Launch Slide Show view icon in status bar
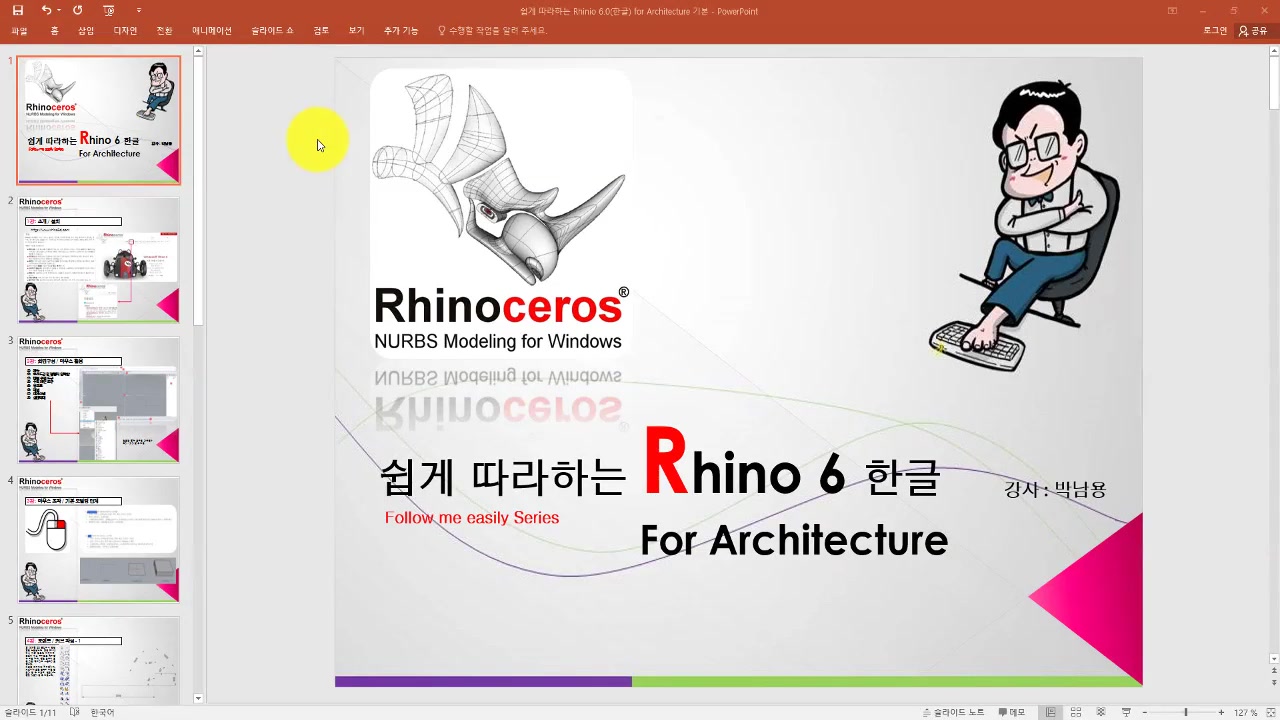Screen dimensions: 1280x720 tap(1126, 712)
